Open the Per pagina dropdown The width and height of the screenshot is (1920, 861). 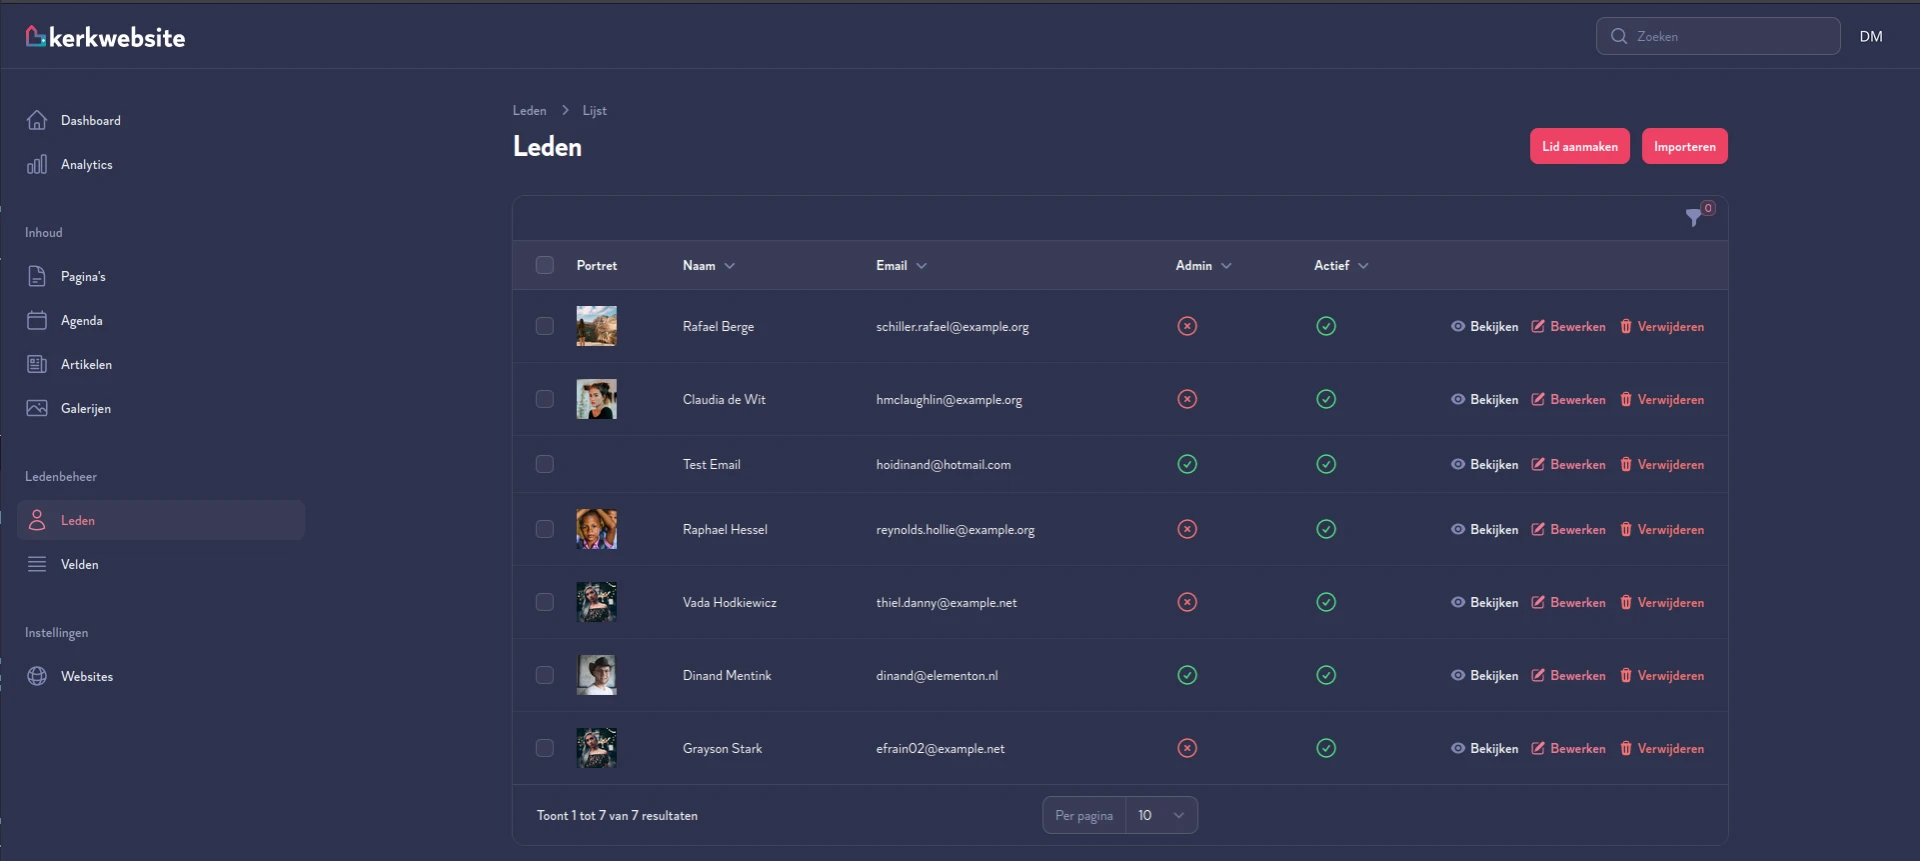point(1161,815)
